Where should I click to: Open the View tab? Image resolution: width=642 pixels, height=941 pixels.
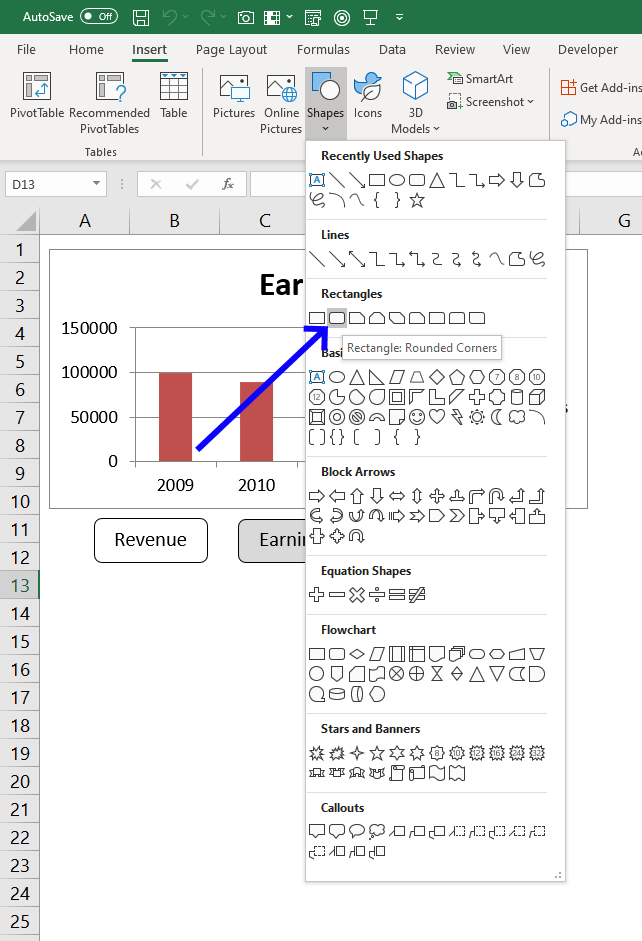[x=516, y=50]
